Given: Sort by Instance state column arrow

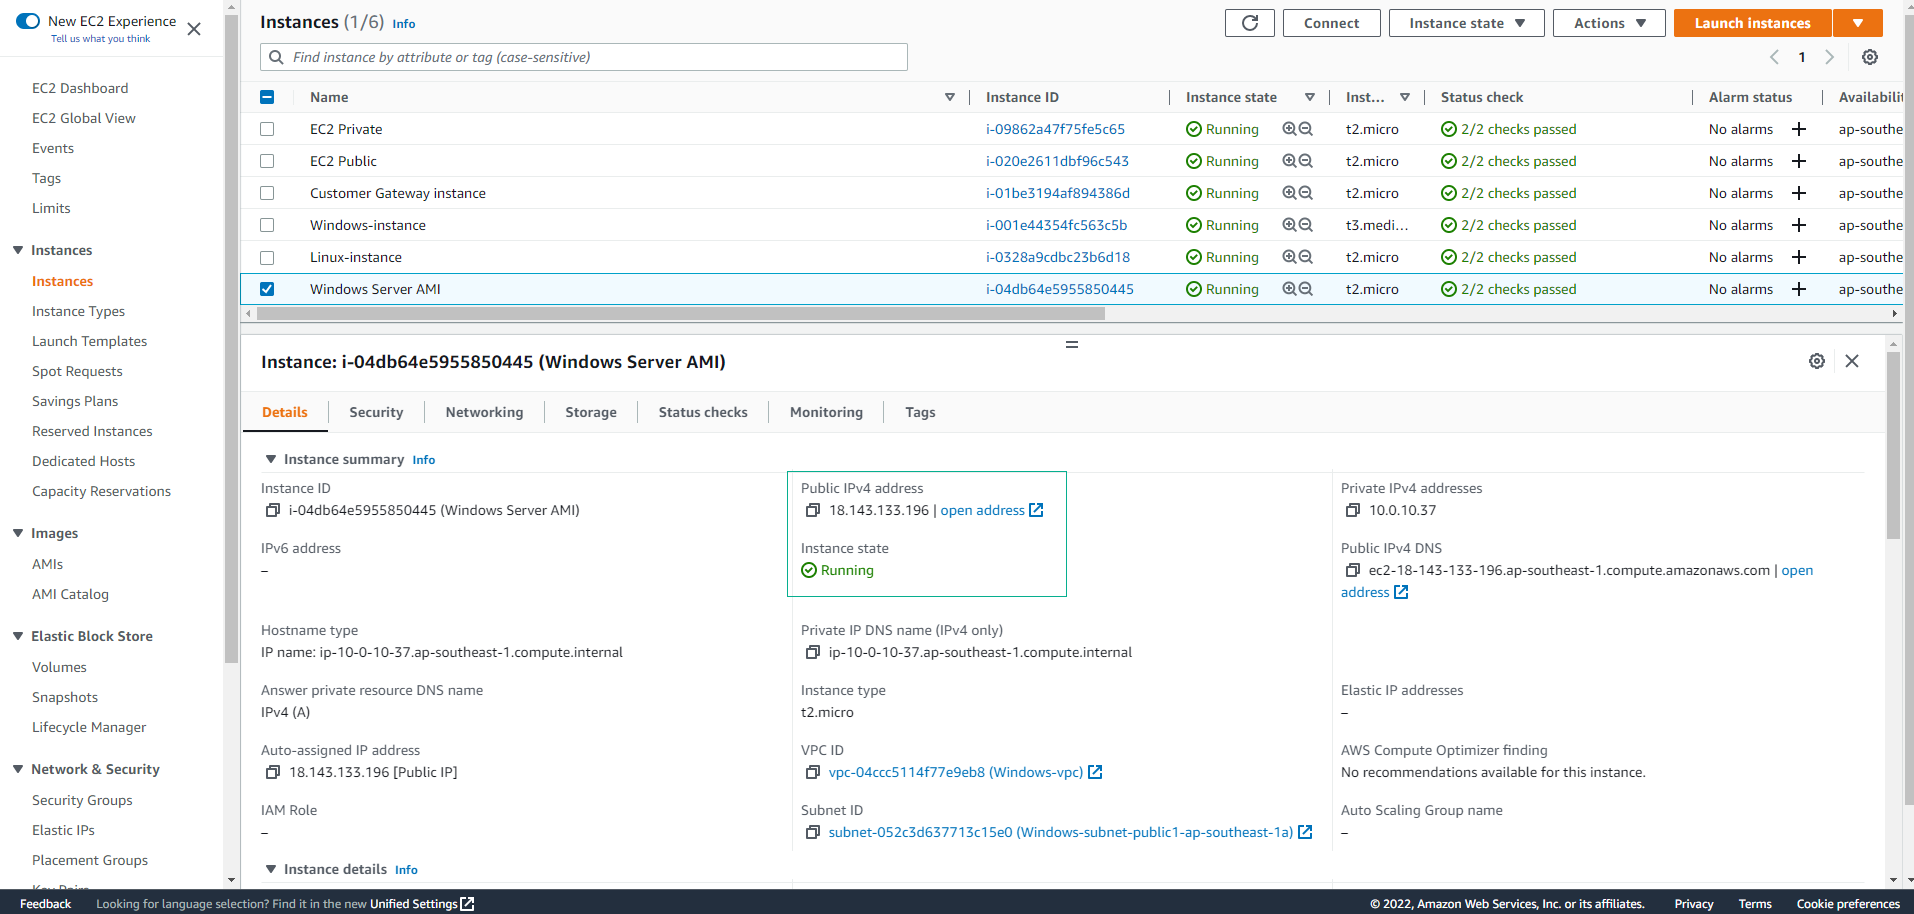Looking at the screenshot, I should (1309, 97).
